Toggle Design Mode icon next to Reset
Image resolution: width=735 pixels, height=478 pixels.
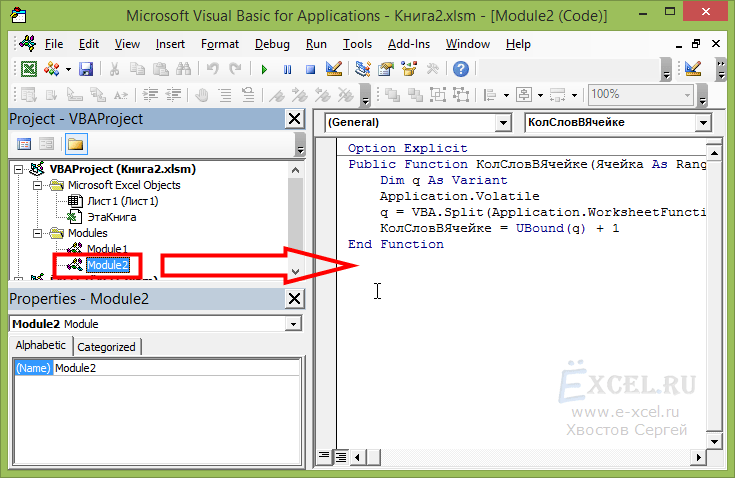[x=334, y=69]
